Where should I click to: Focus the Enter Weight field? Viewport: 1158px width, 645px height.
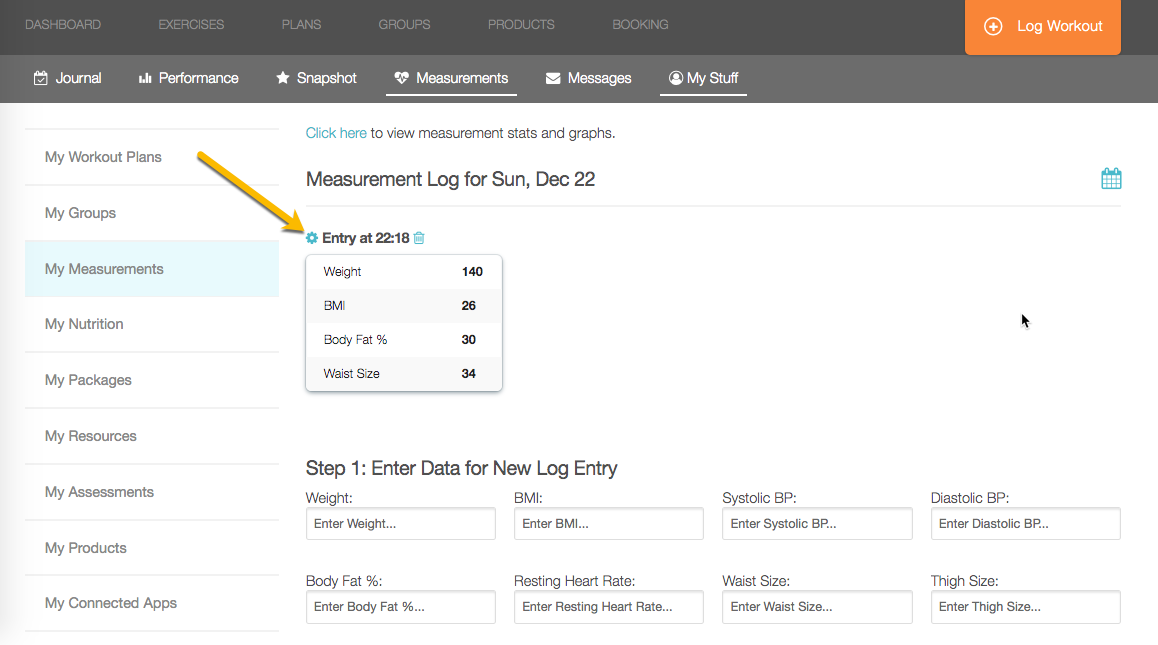(x=401, y=524)
